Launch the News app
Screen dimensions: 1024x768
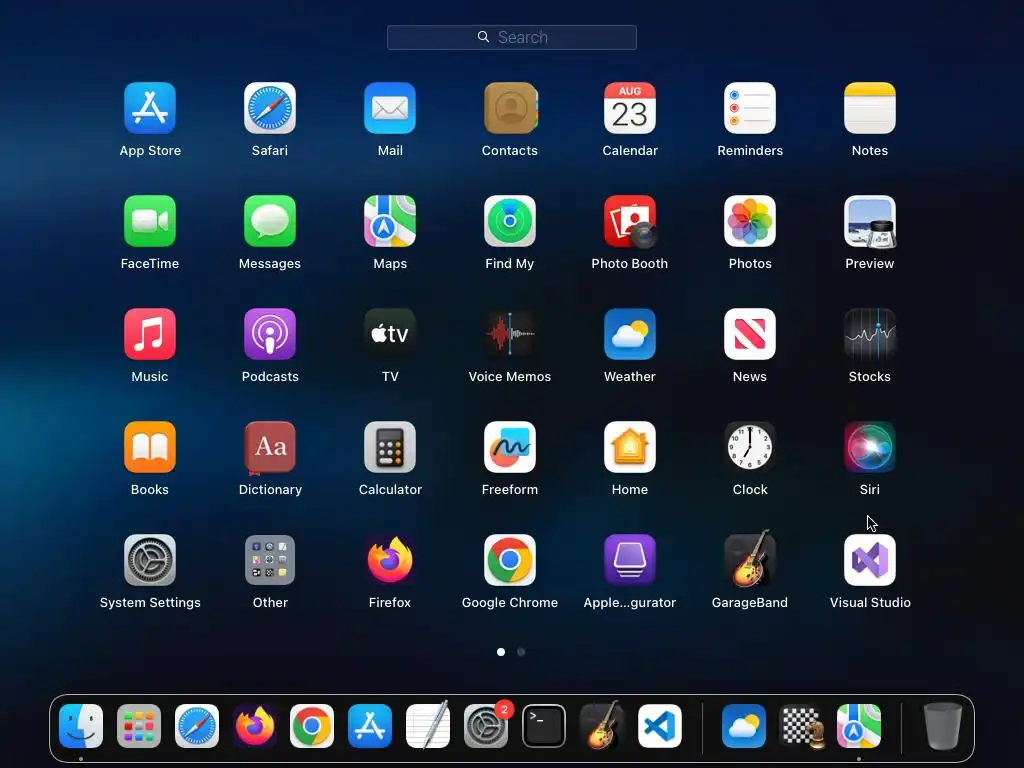click(750, 334)
